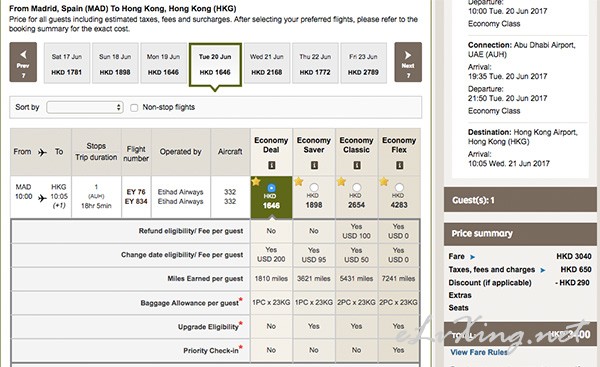
Task: Click trip duration 18hr 5min
Action: pyautogui.click(x=96, y=206)
